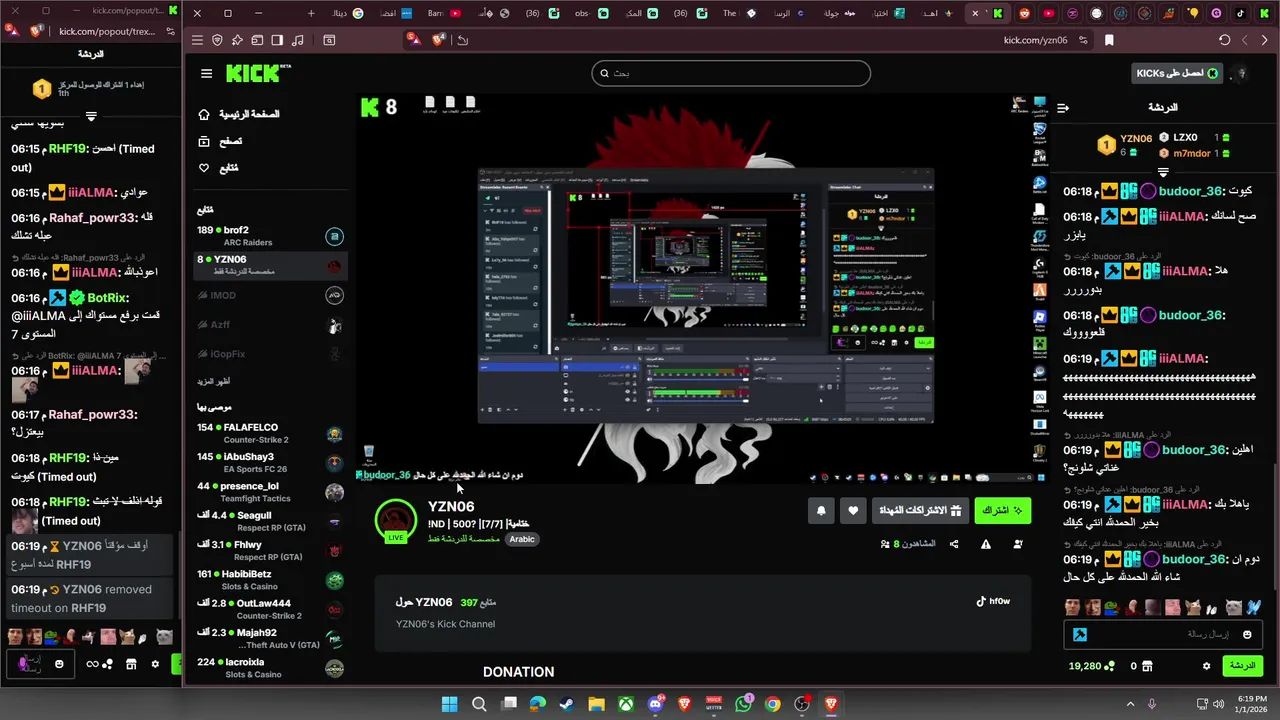Click the 19,280 channel points

[x=1091, y=666]
